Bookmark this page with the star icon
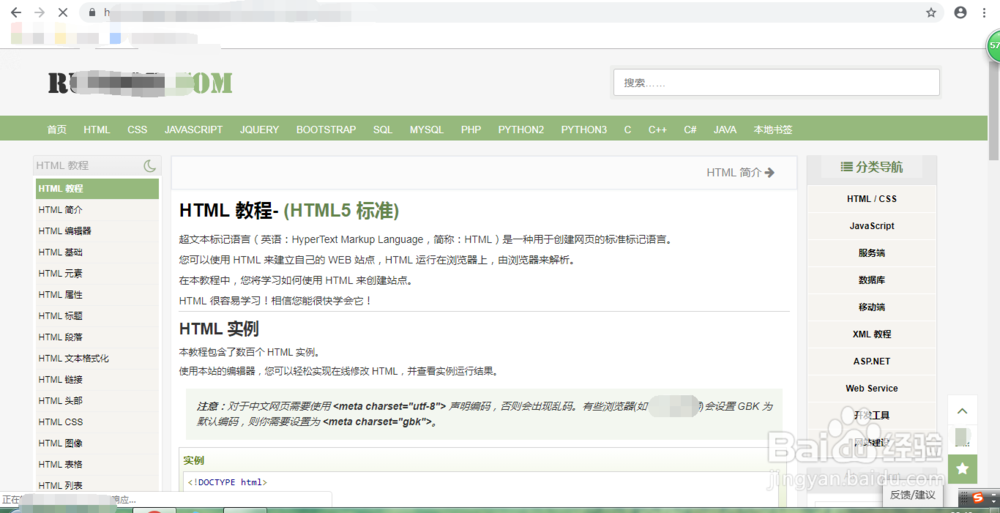The height and width of the screenshot is (513, 1000). click(x=931, y=12)
